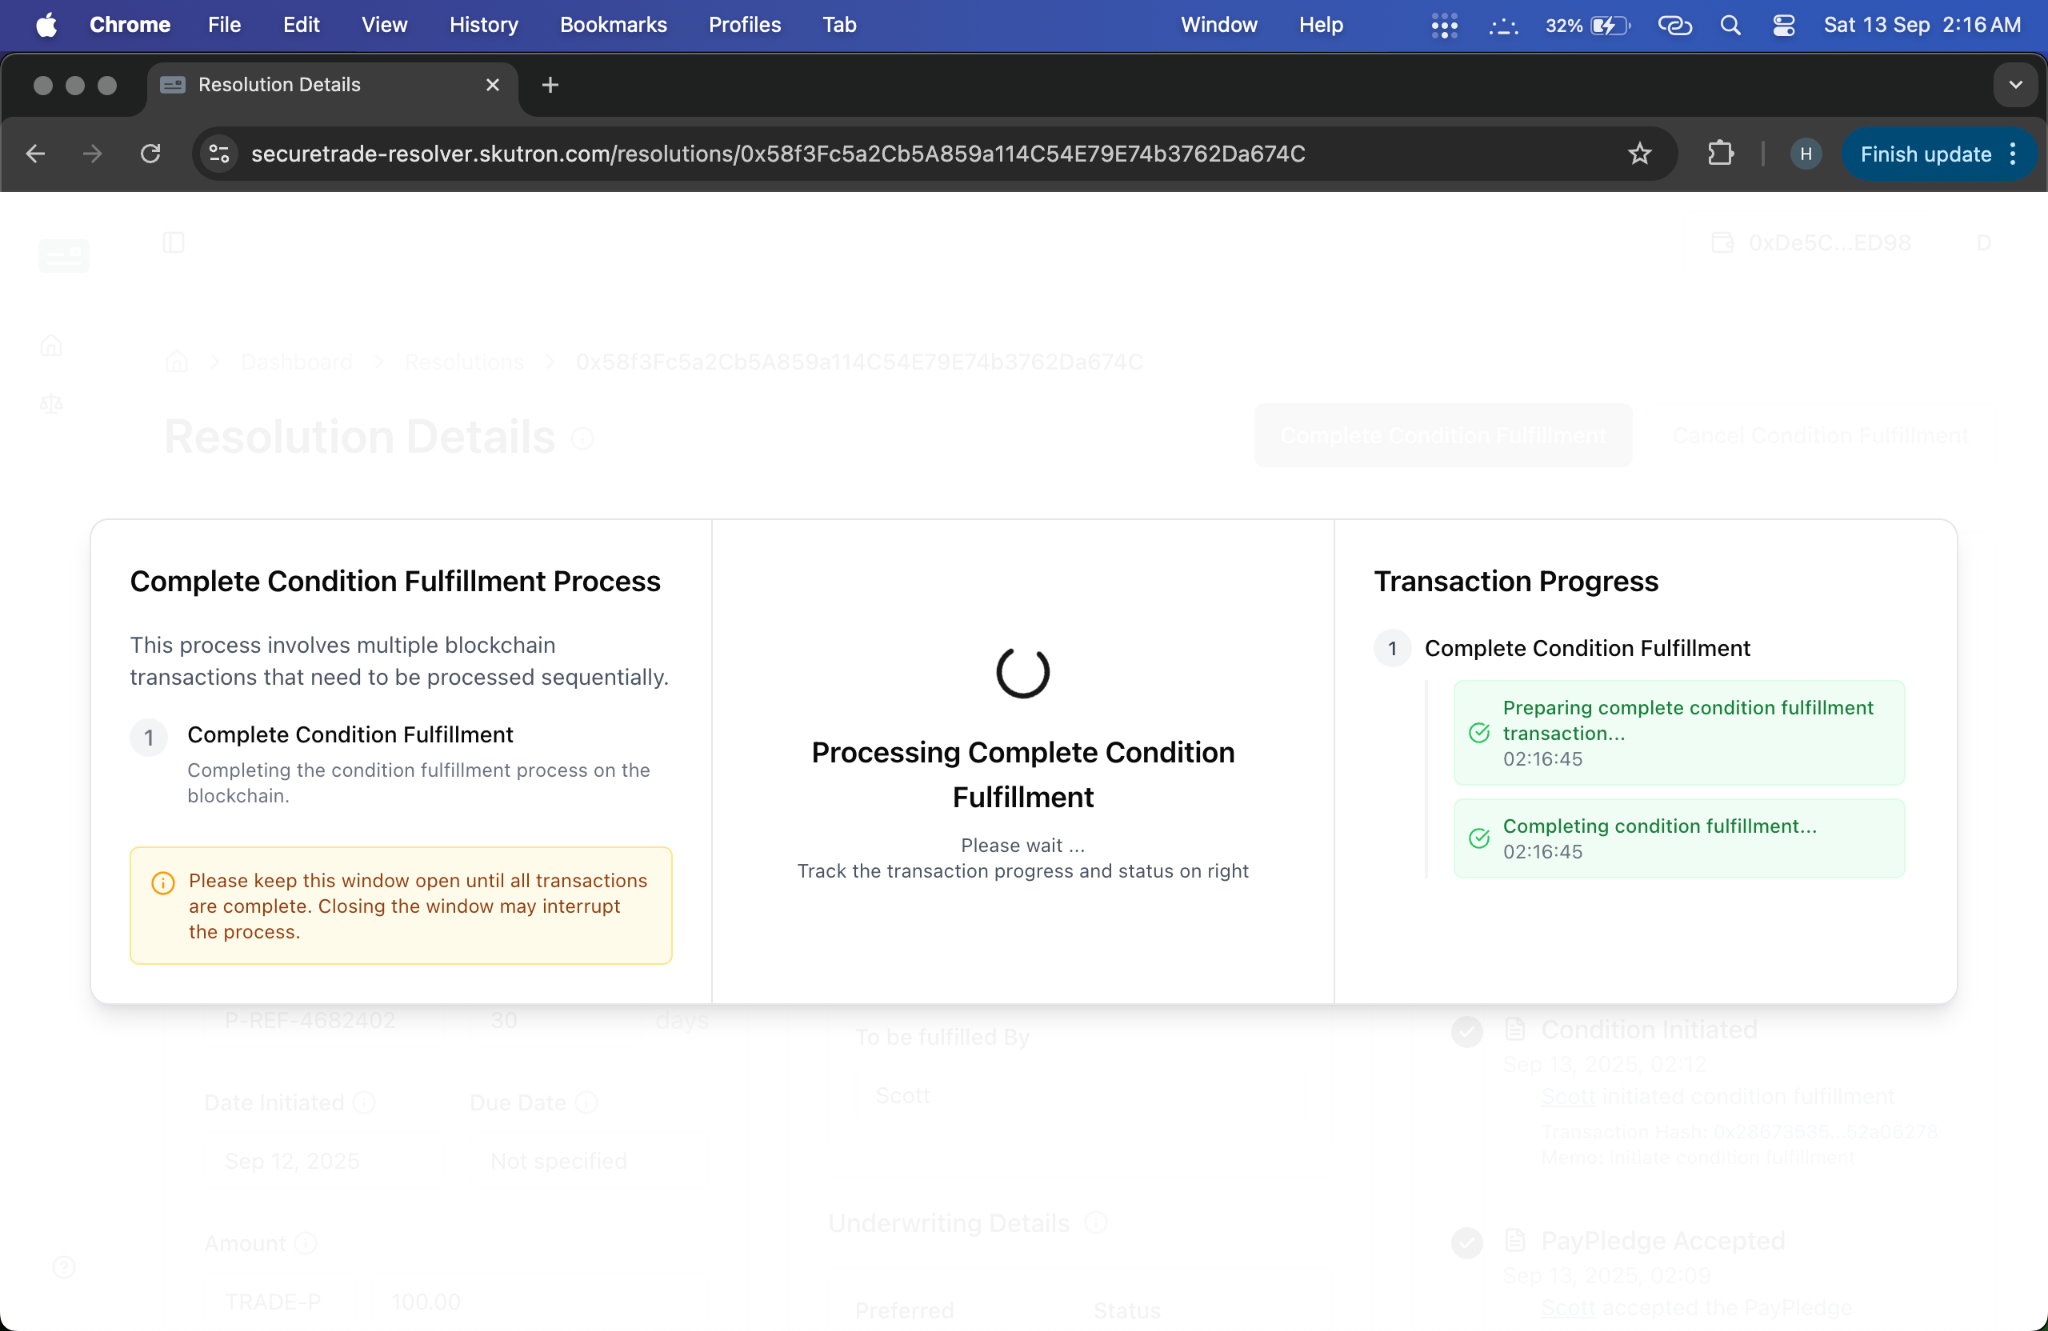Click the Resolutions breadcrumb link
Image resolution: width=2048 pixels, height=1331 pixels.
click(x=464, y=362)
